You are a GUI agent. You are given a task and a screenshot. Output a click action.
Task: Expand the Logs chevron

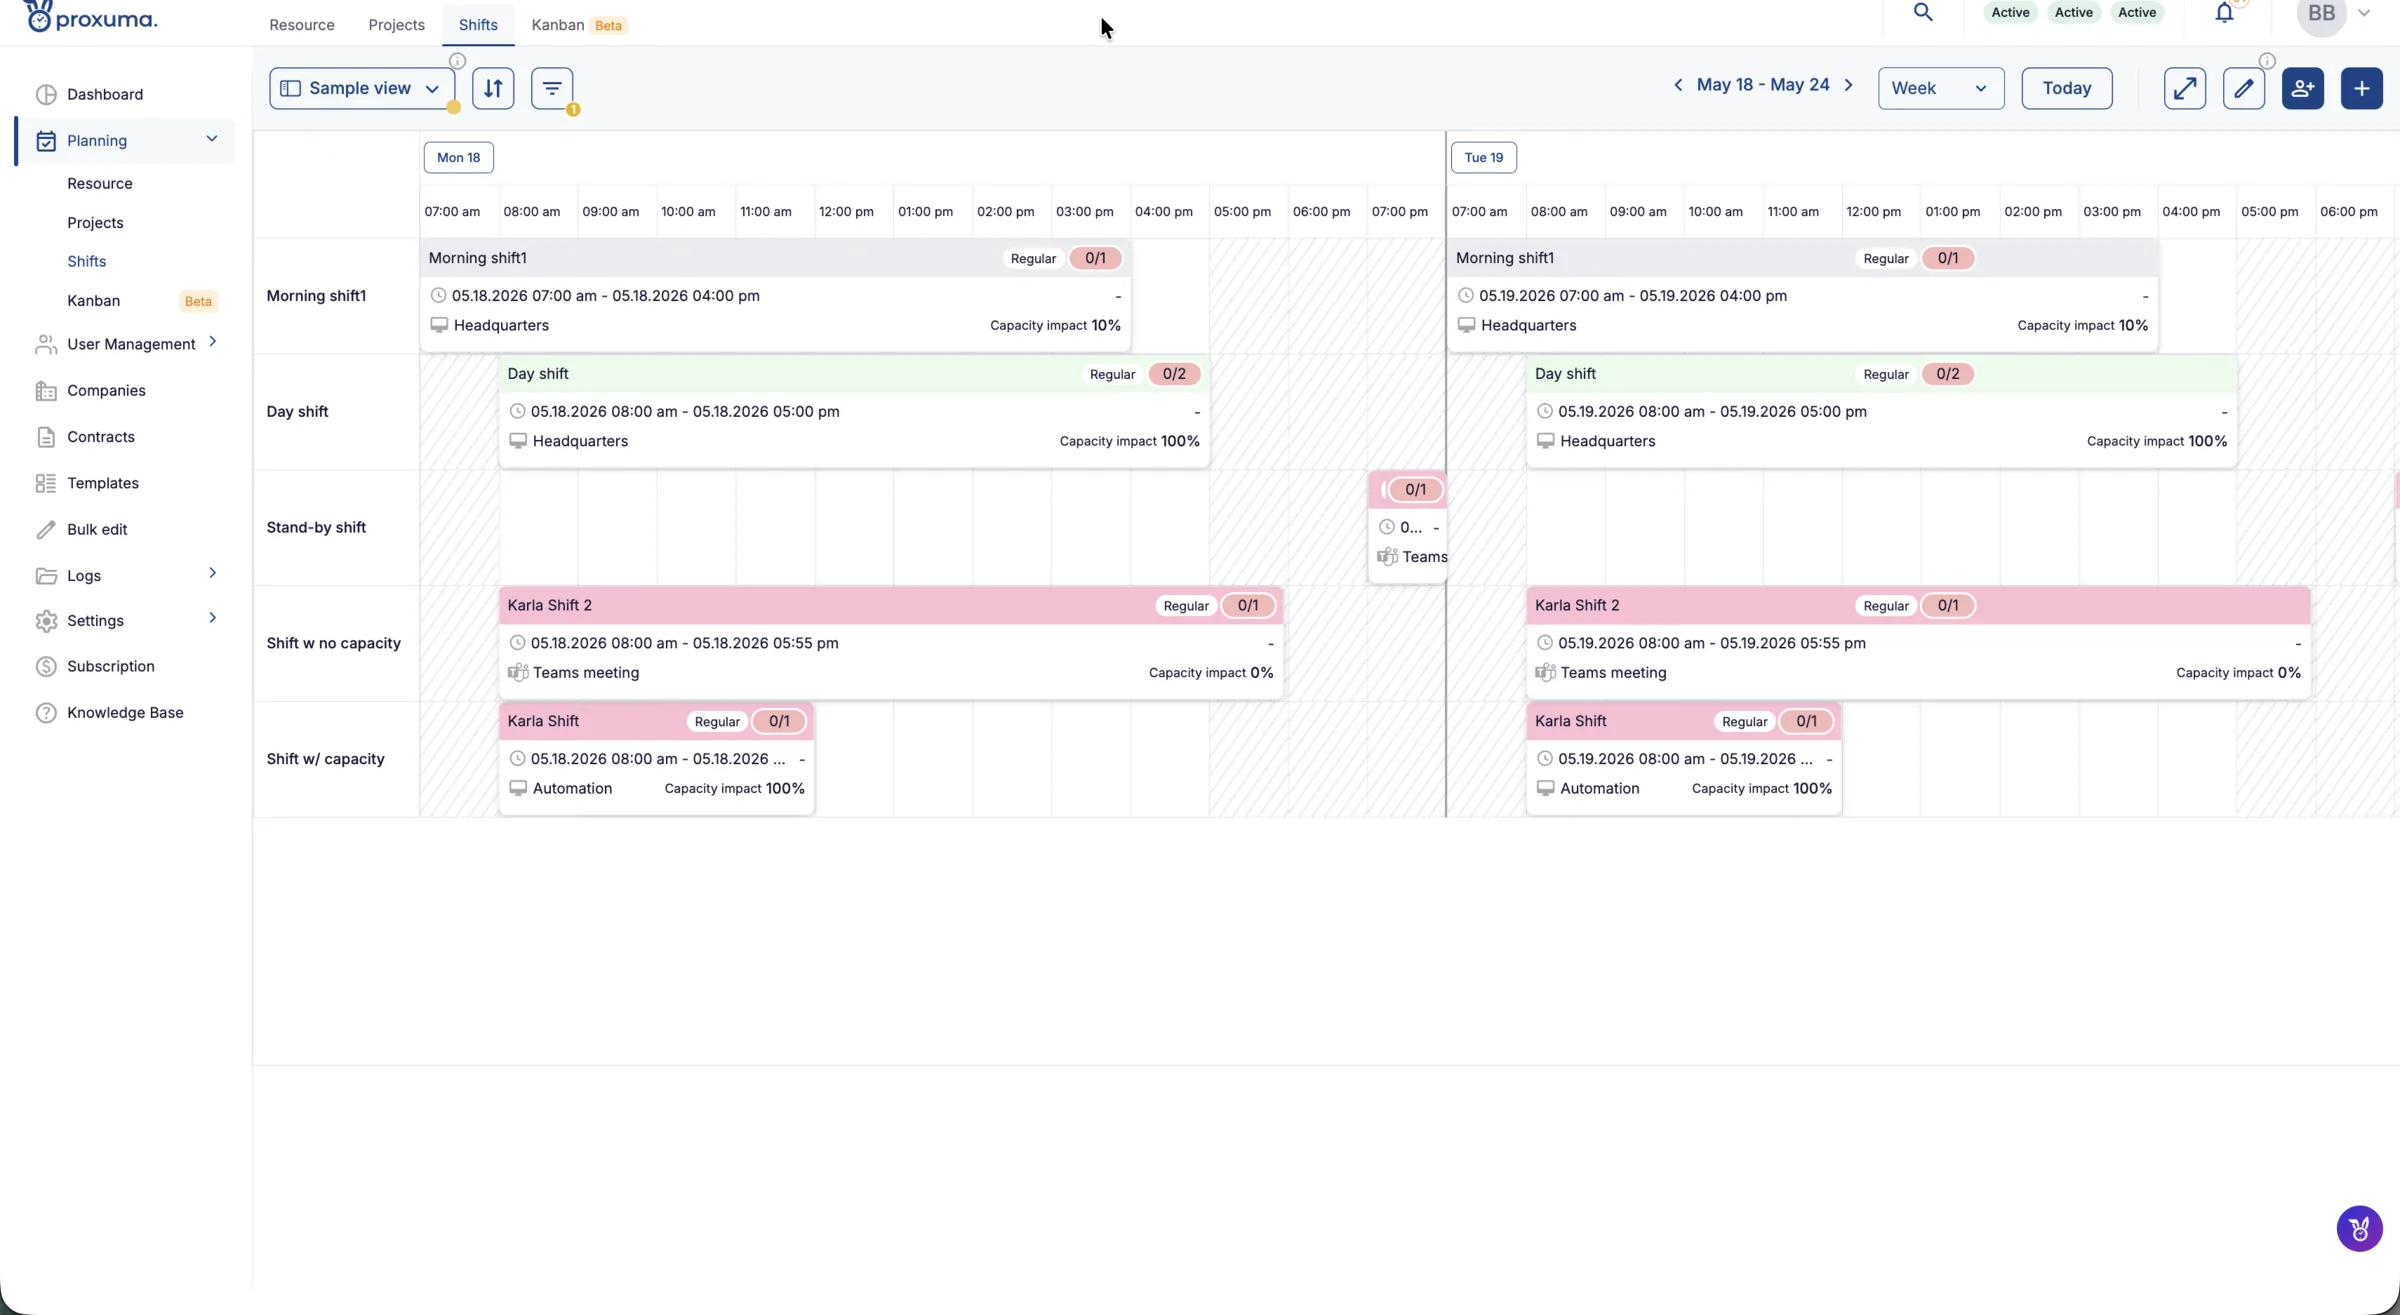[x=212, y=573]
